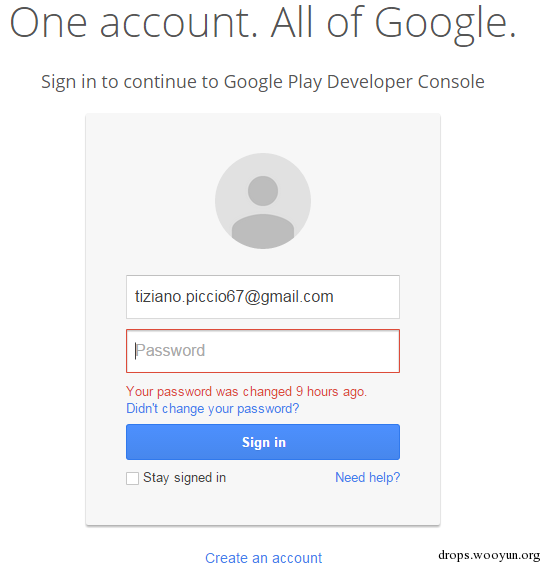Enable the Stay signed in checkbox
The height and width of the screenshot is (567, 544).
132,478
